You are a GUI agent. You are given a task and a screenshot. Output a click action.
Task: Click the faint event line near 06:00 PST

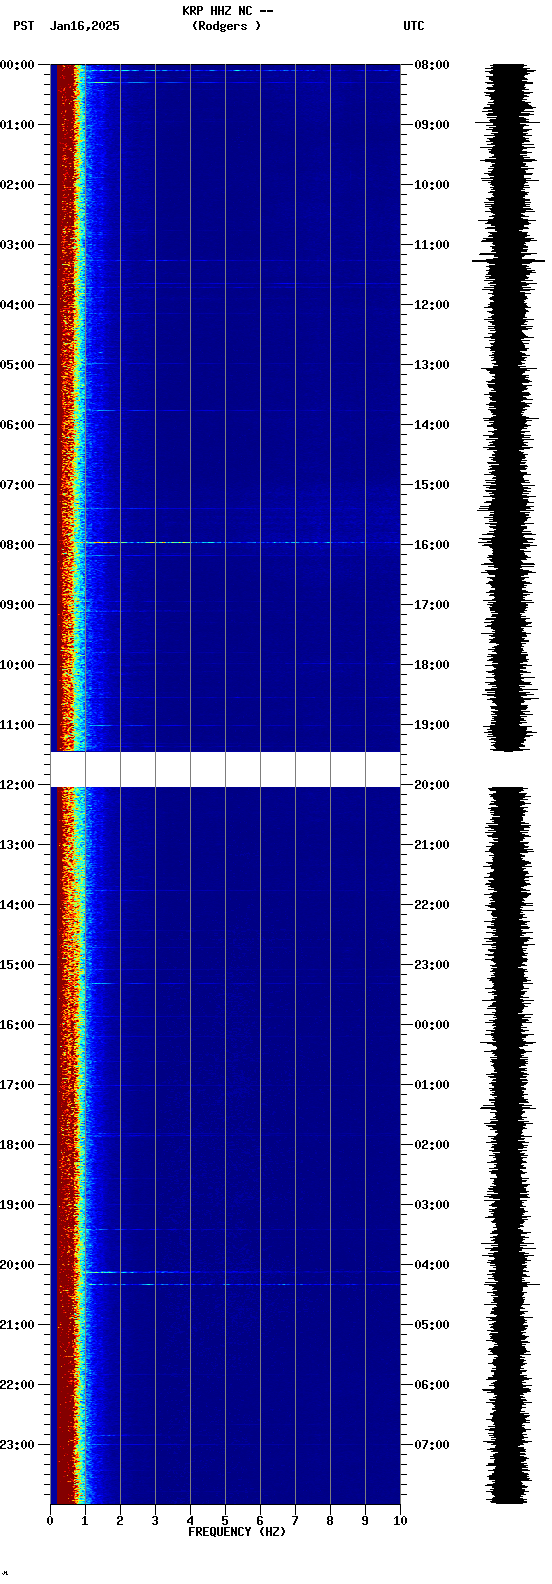(x=242, y=410)
